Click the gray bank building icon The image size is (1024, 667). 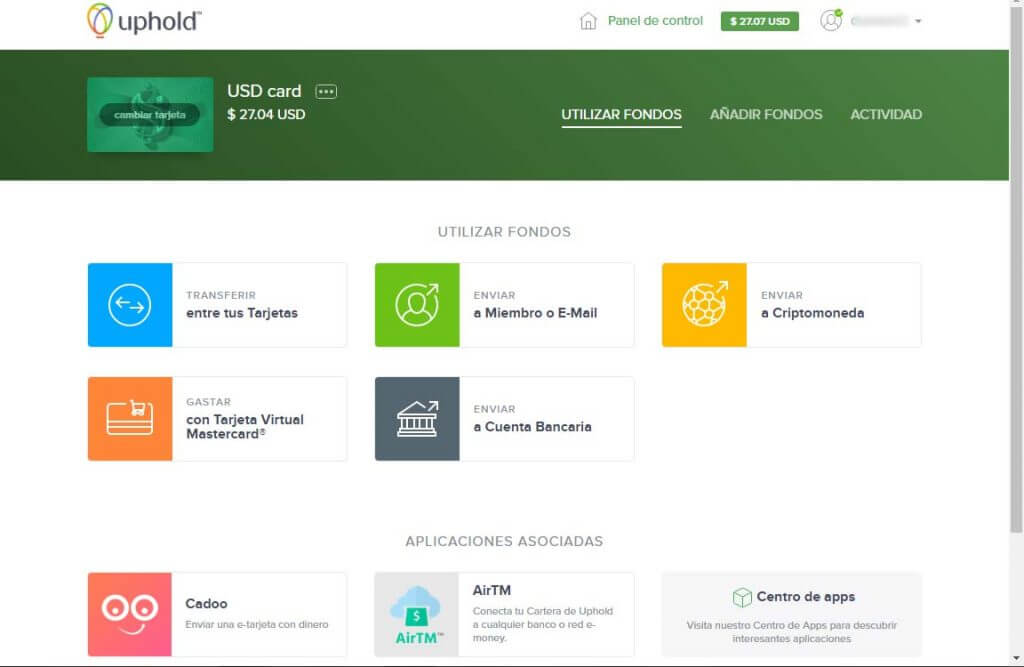pyautogui.click(x=417, y=419)
